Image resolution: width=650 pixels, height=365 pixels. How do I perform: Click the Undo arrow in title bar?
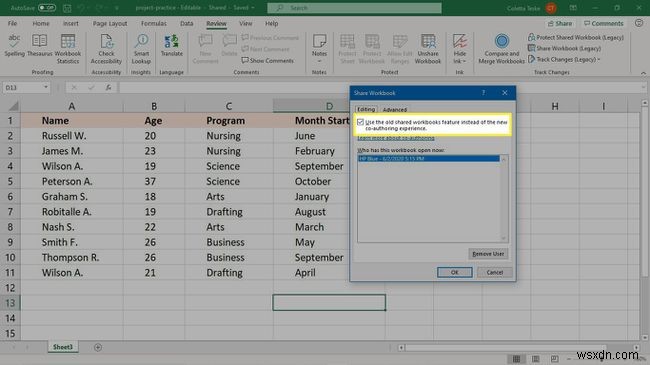[x=82, y=8]
